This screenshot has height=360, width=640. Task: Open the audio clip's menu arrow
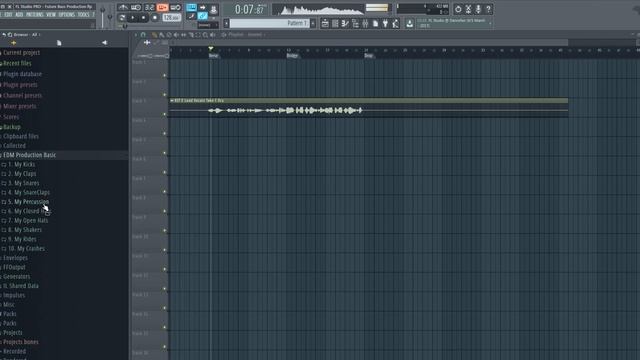tap(172, 100)
